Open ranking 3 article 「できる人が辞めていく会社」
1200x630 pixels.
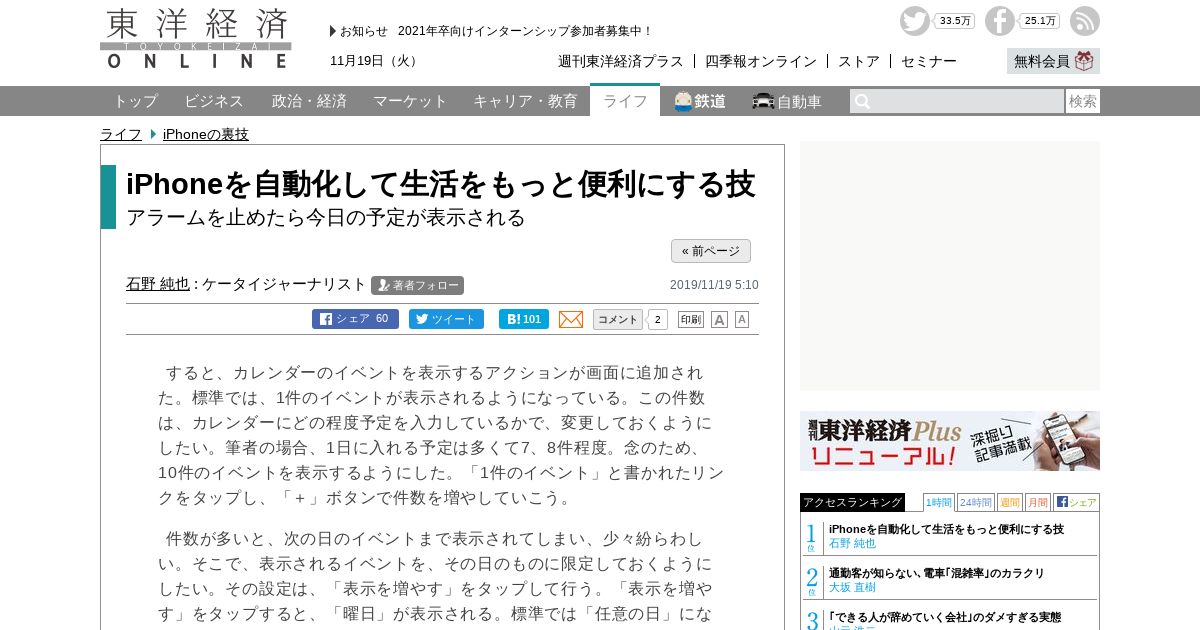945,617
